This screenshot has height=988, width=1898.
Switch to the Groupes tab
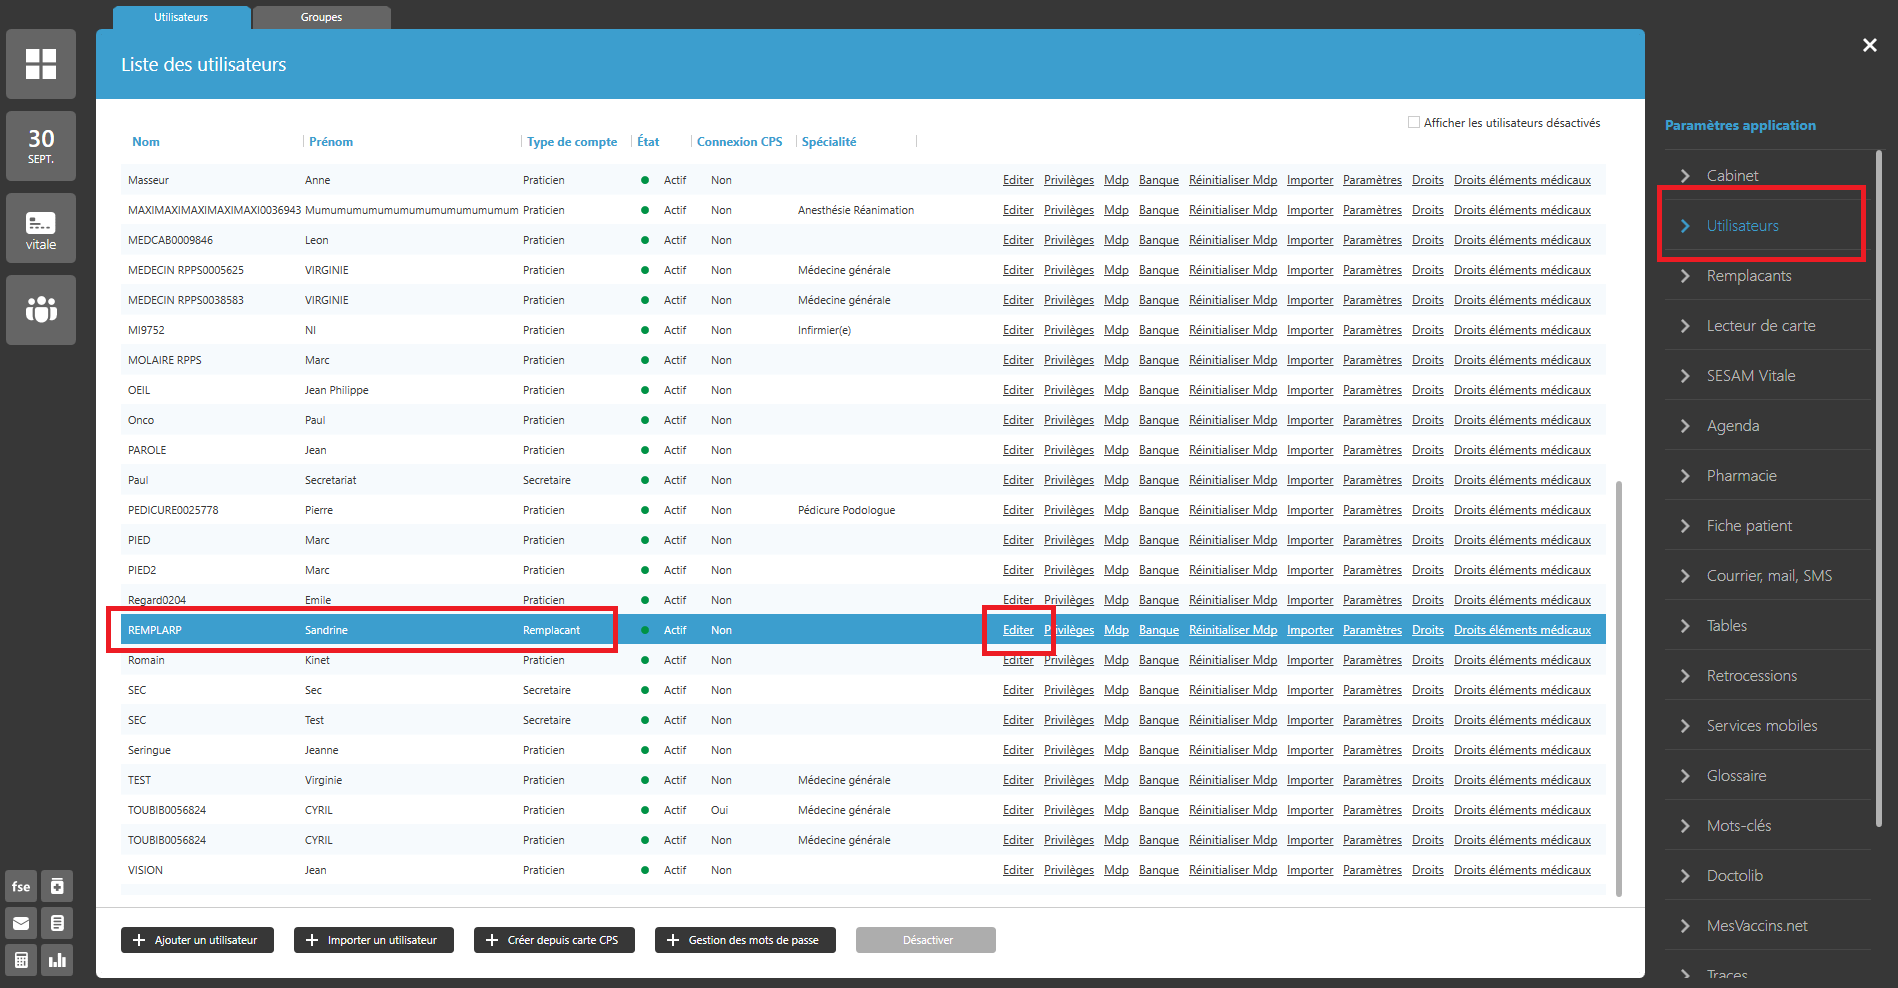click(x=321, y=17)
